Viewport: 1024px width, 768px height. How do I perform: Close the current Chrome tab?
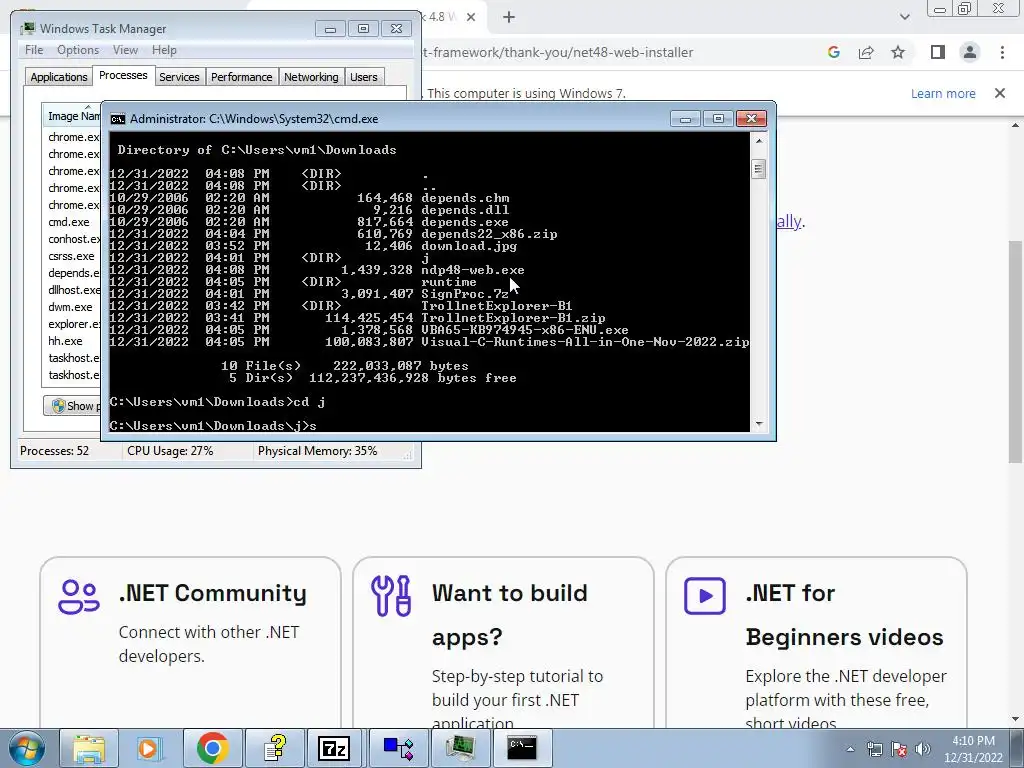(x=471, y=17)
